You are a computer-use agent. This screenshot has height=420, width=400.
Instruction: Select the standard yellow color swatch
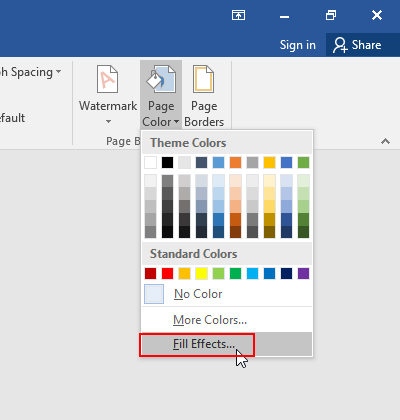[x=201, y=274]
